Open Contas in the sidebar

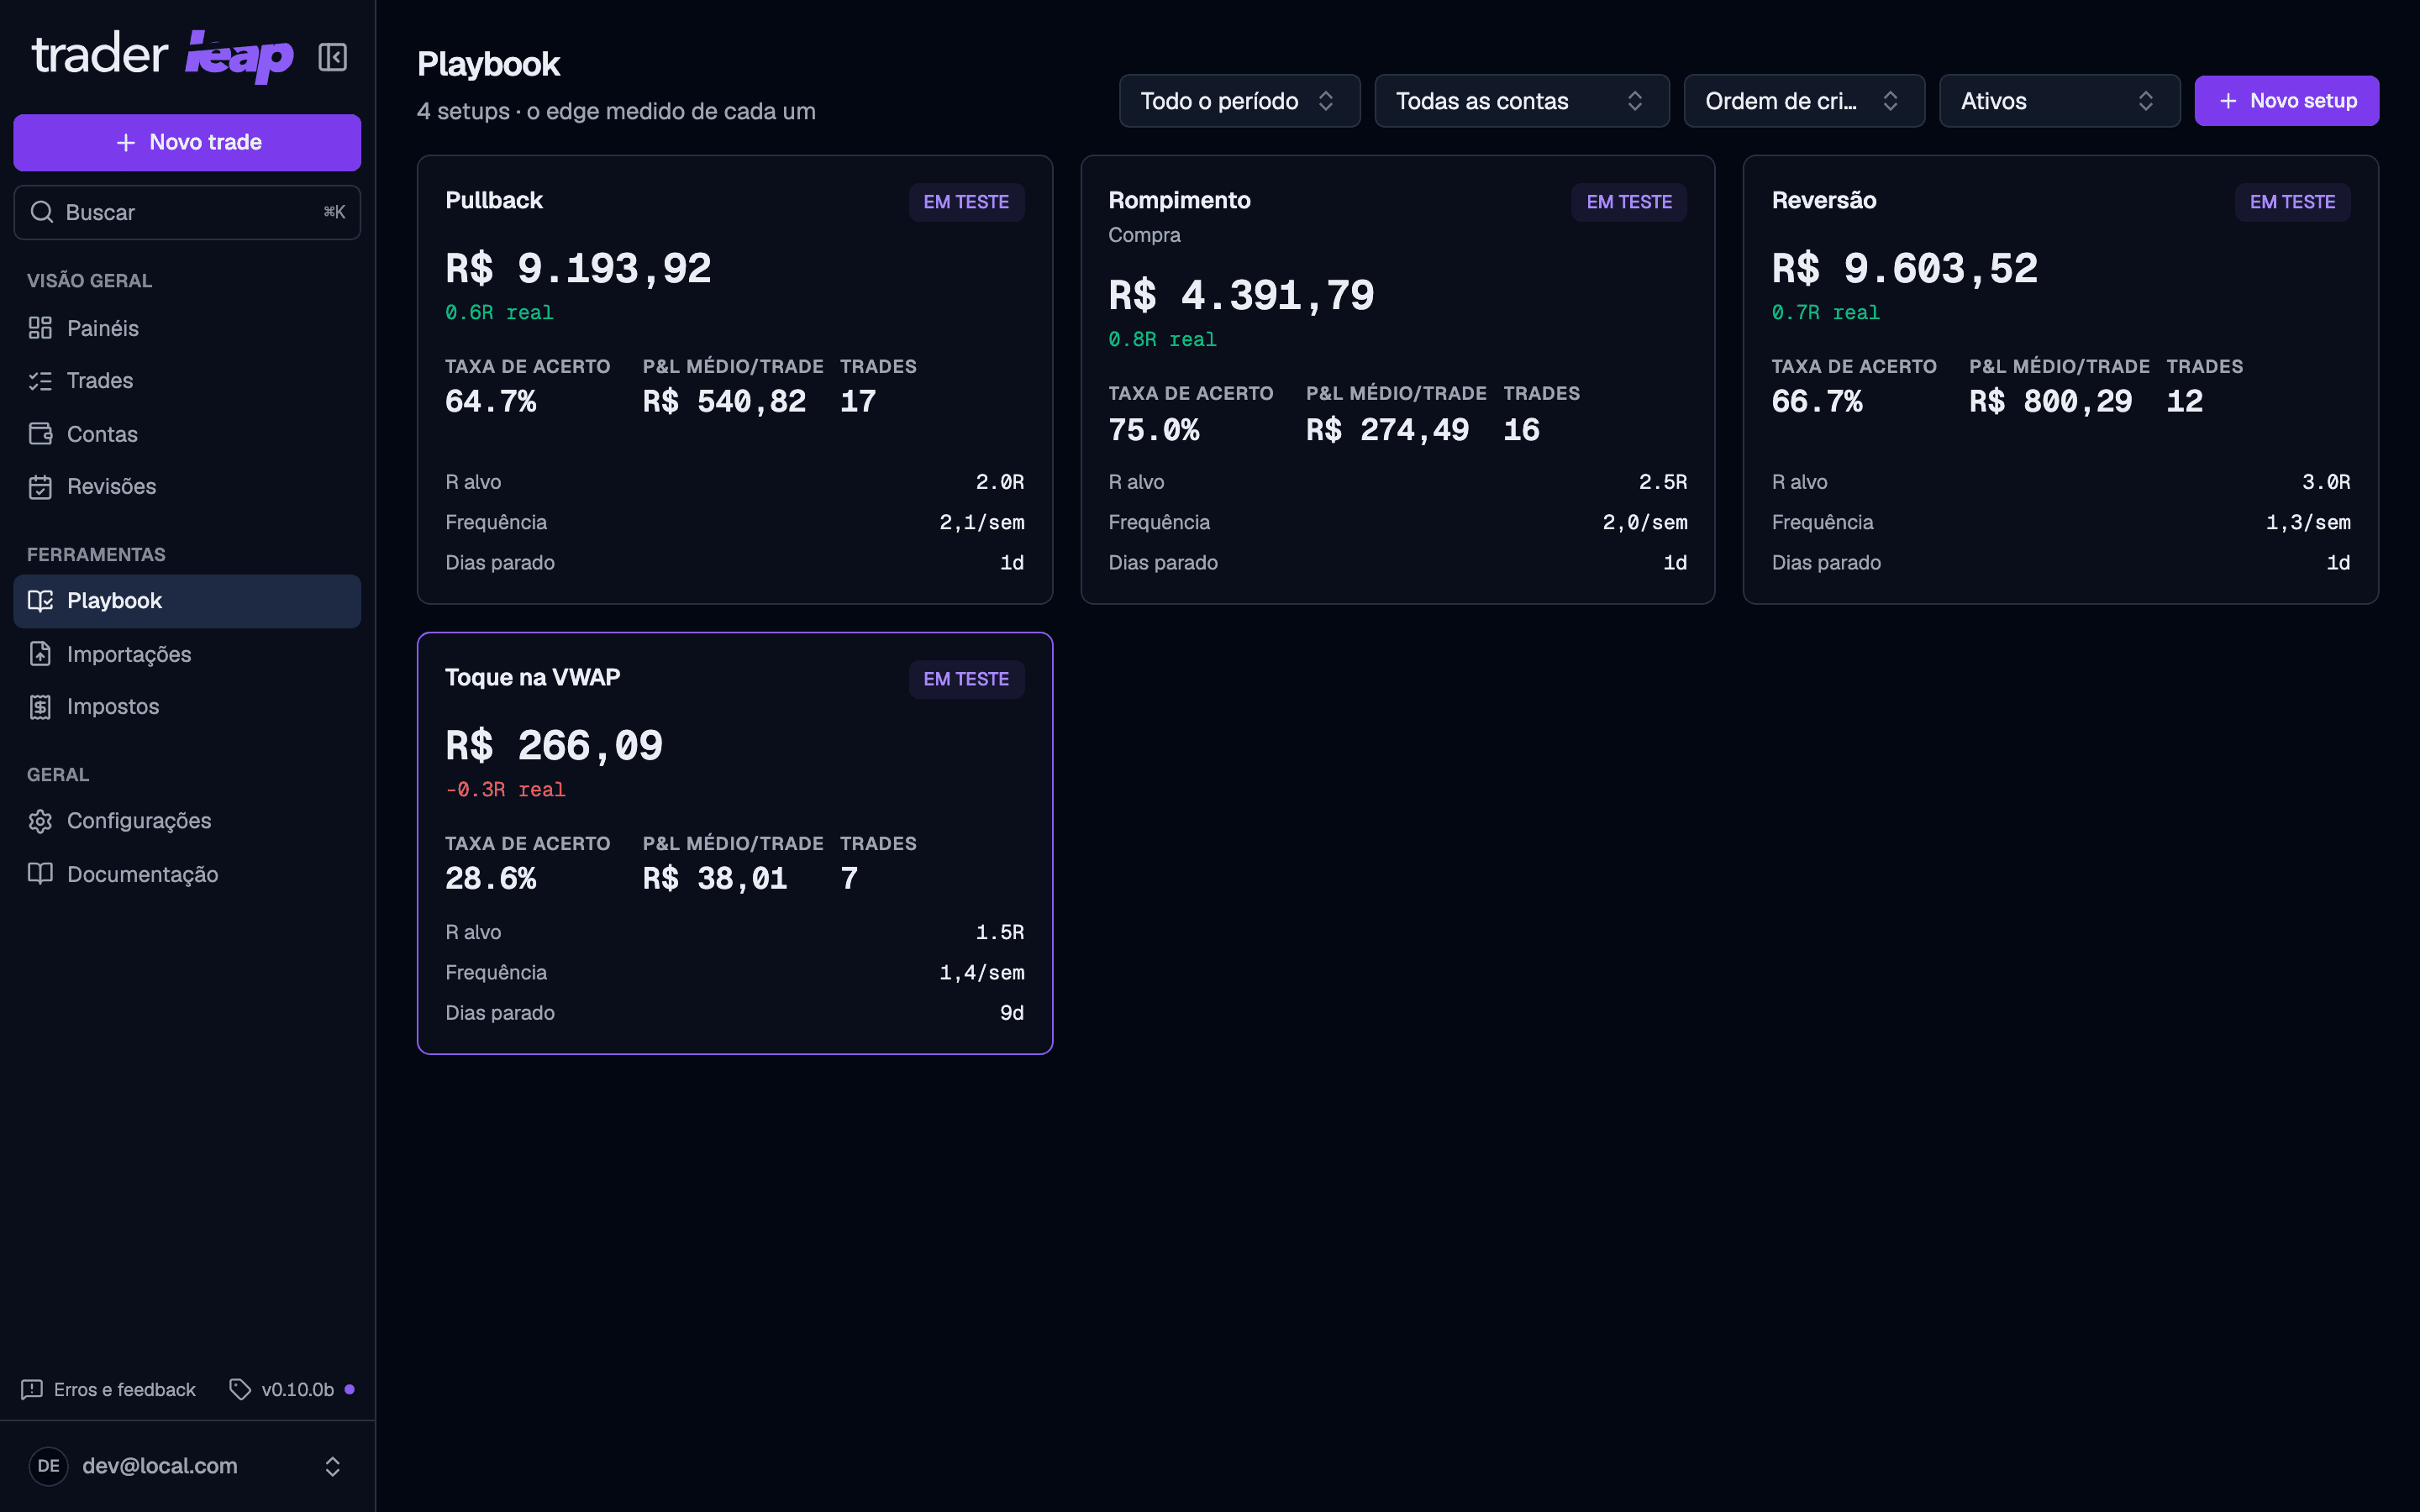pos(187,434)
